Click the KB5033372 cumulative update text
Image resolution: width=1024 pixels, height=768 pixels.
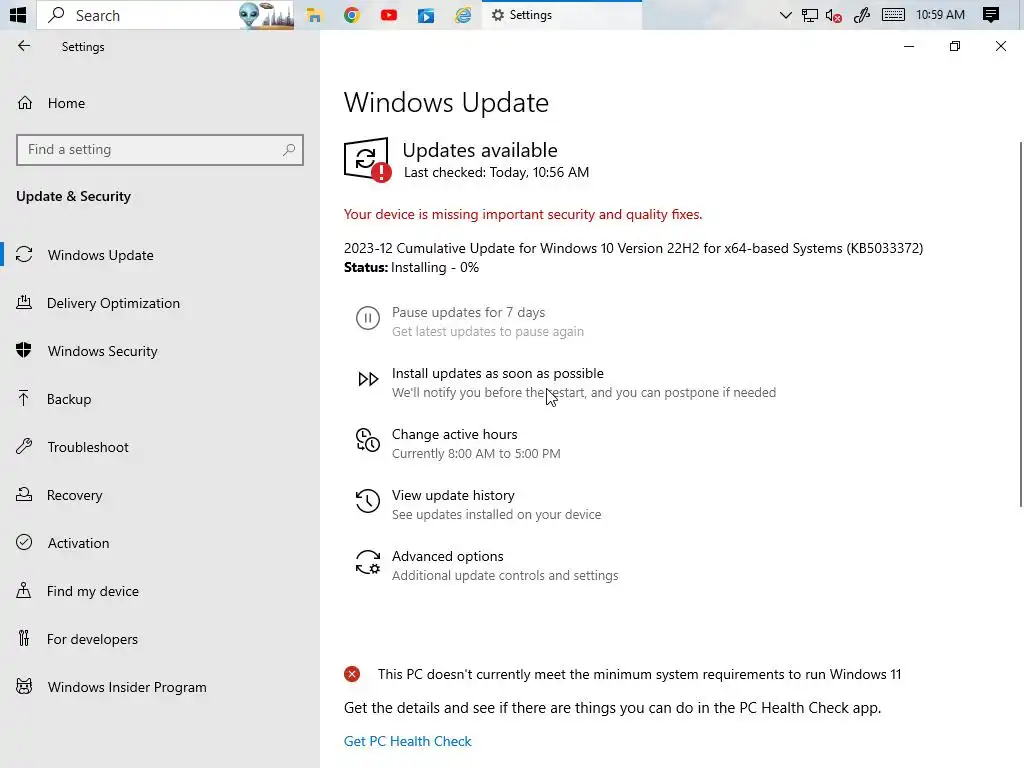tap(633, 248)
